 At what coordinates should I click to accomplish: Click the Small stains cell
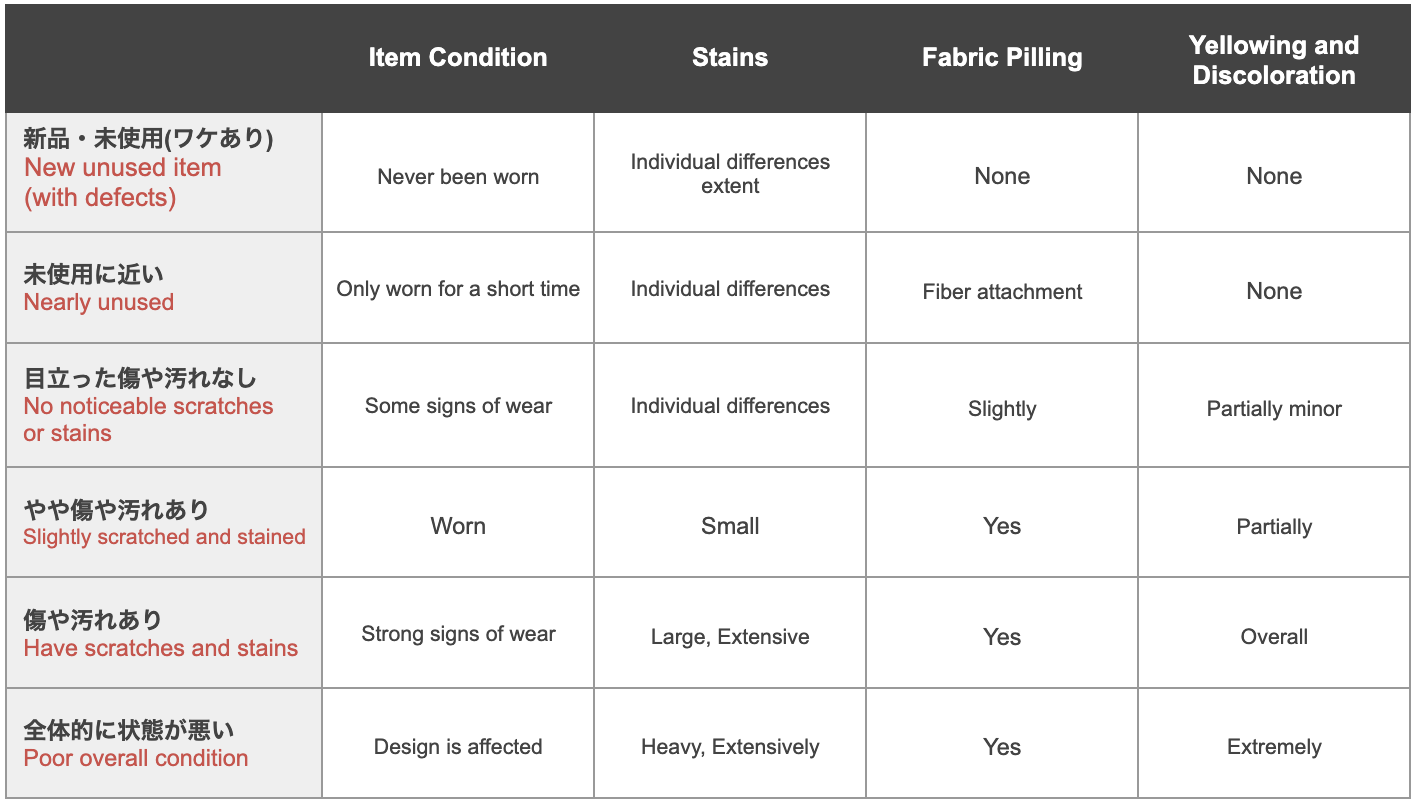[x=730, y=526]
